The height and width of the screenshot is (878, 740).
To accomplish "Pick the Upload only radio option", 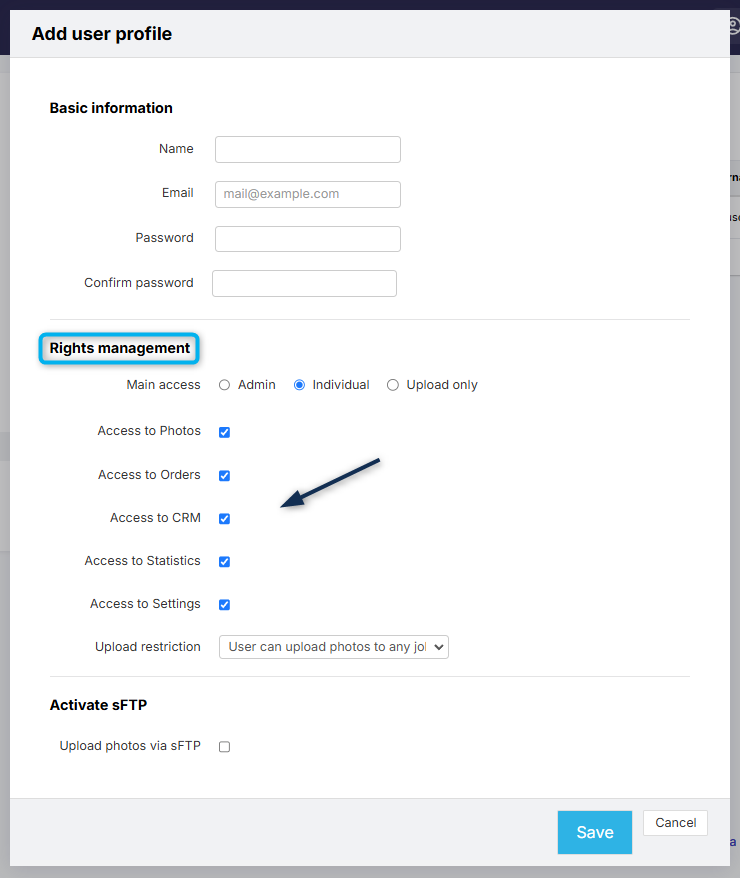I will coord(393,385).
